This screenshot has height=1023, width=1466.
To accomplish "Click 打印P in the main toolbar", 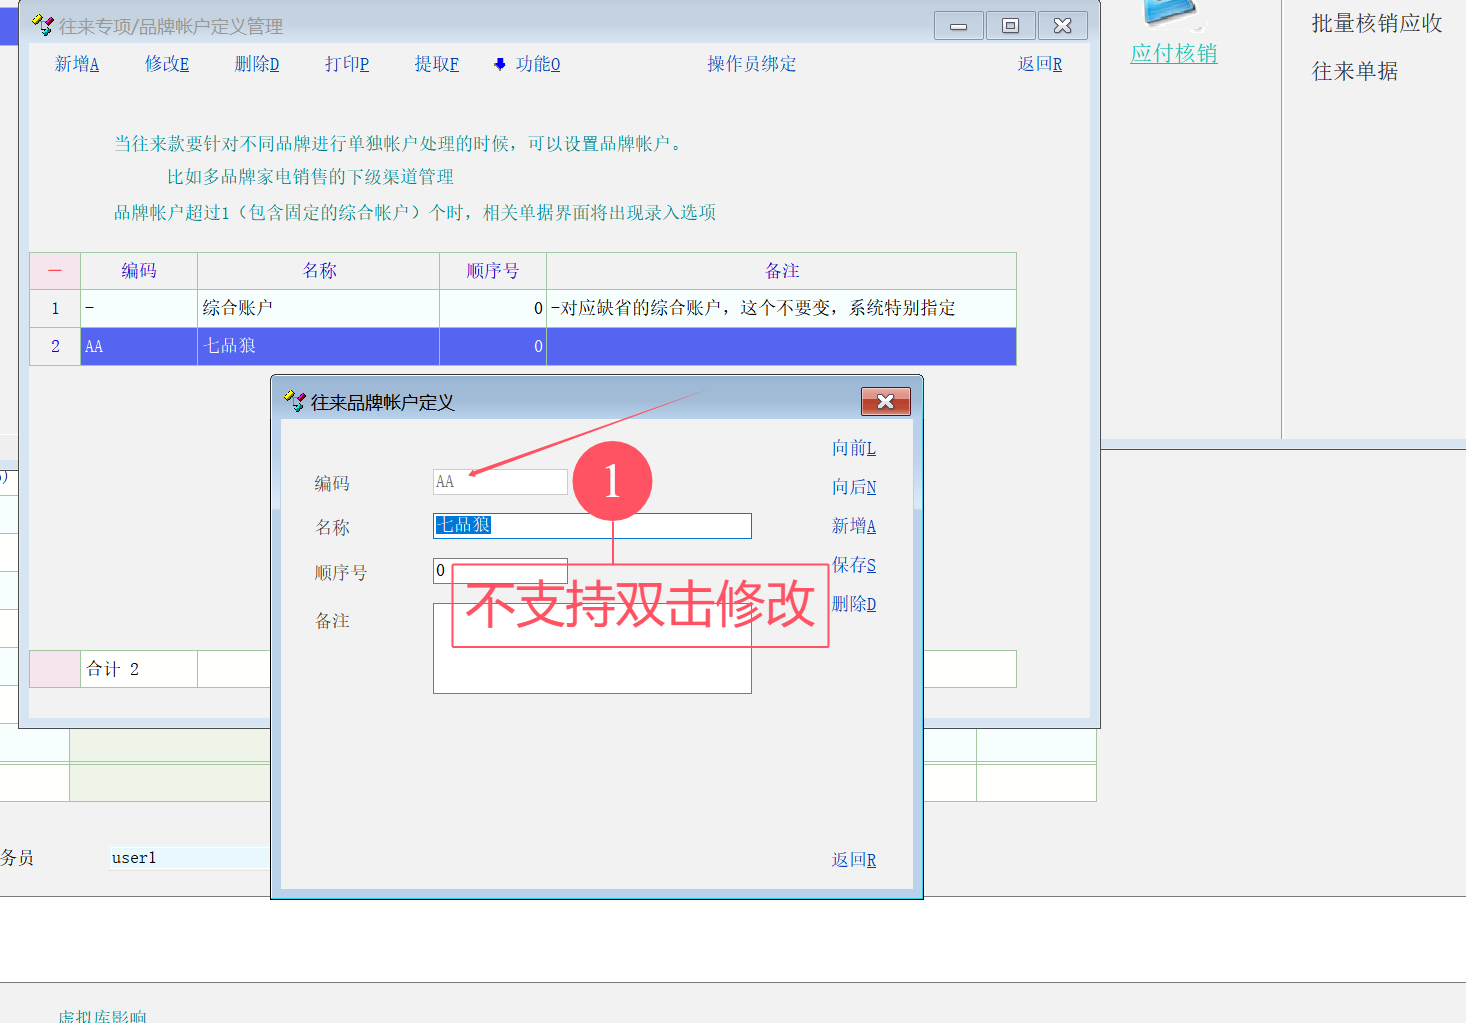I will [x=347, y=64].
